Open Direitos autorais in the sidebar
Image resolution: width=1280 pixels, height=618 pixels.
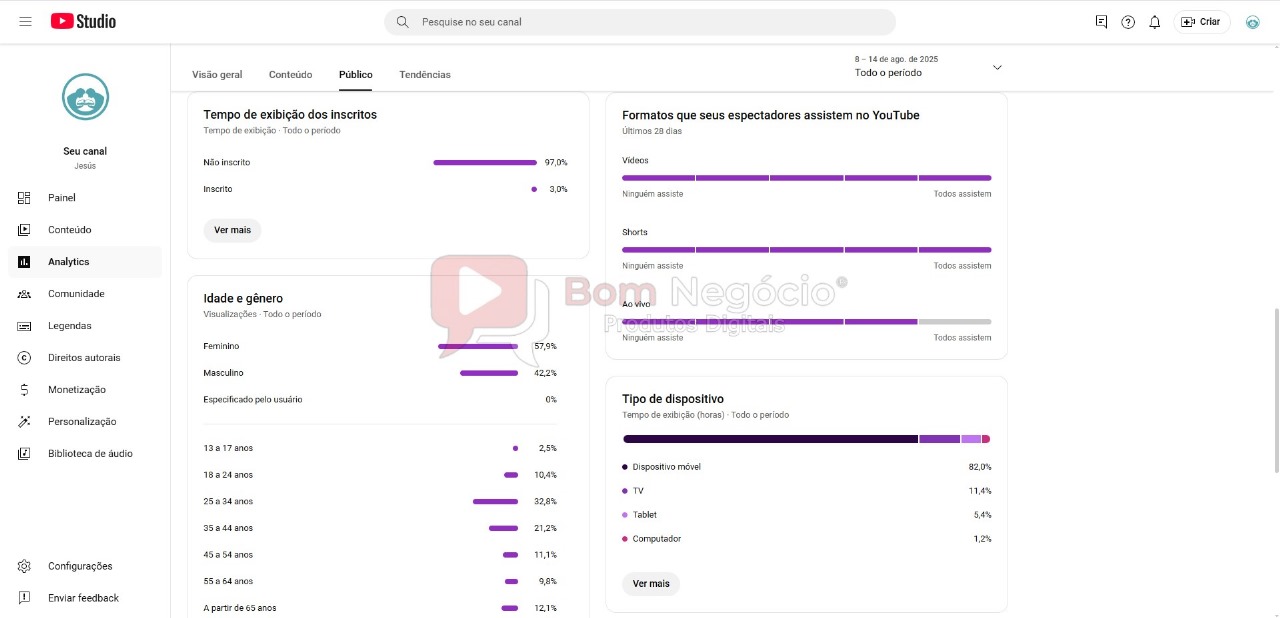click(x=85, y=358)
